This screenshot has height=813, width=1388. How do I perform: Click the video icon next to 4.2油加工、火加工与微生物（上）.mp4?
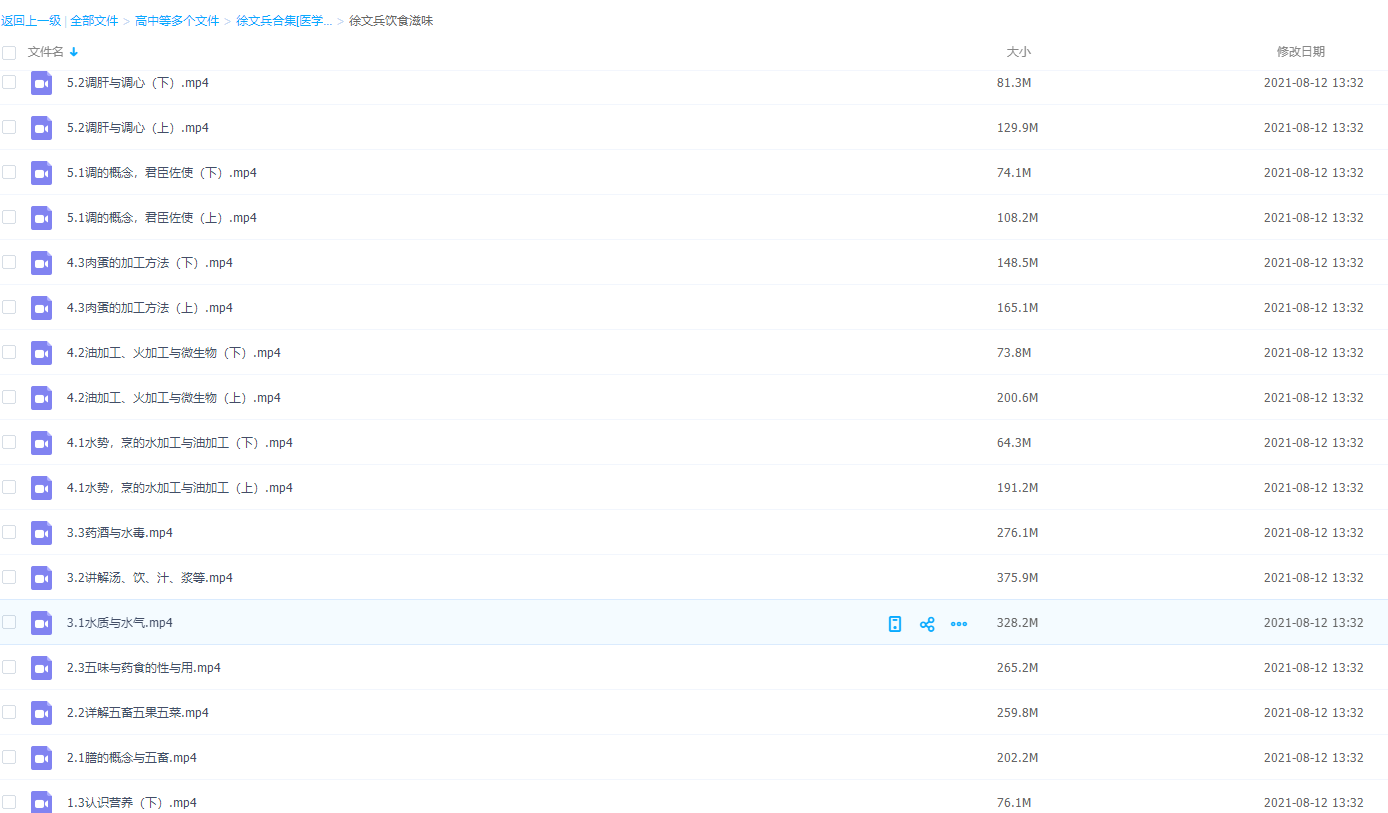41,398
